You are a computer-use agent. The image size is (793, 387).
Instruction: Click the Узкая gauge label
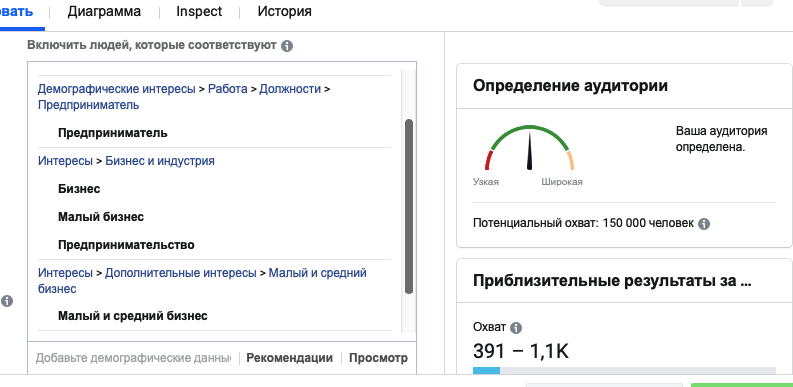point(486,182)
